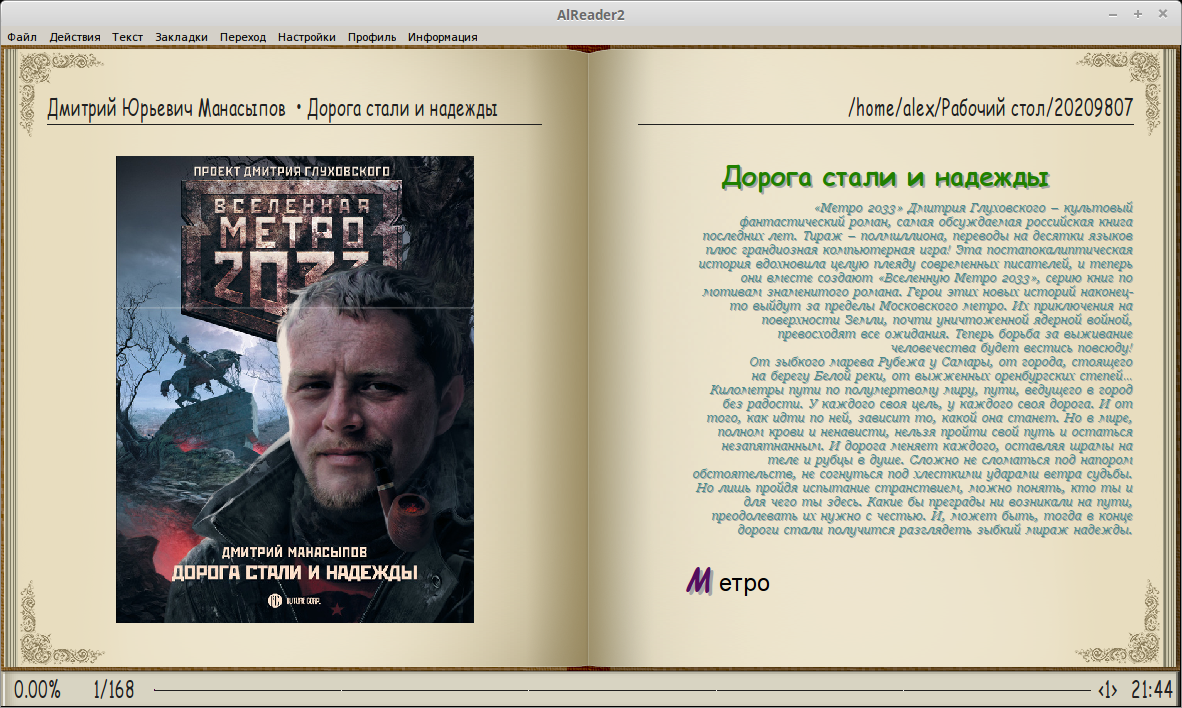The height and width of the screenshot is (708, 1182).
Task: Expand the Переход navigation menu
Action: pos(243,37)
